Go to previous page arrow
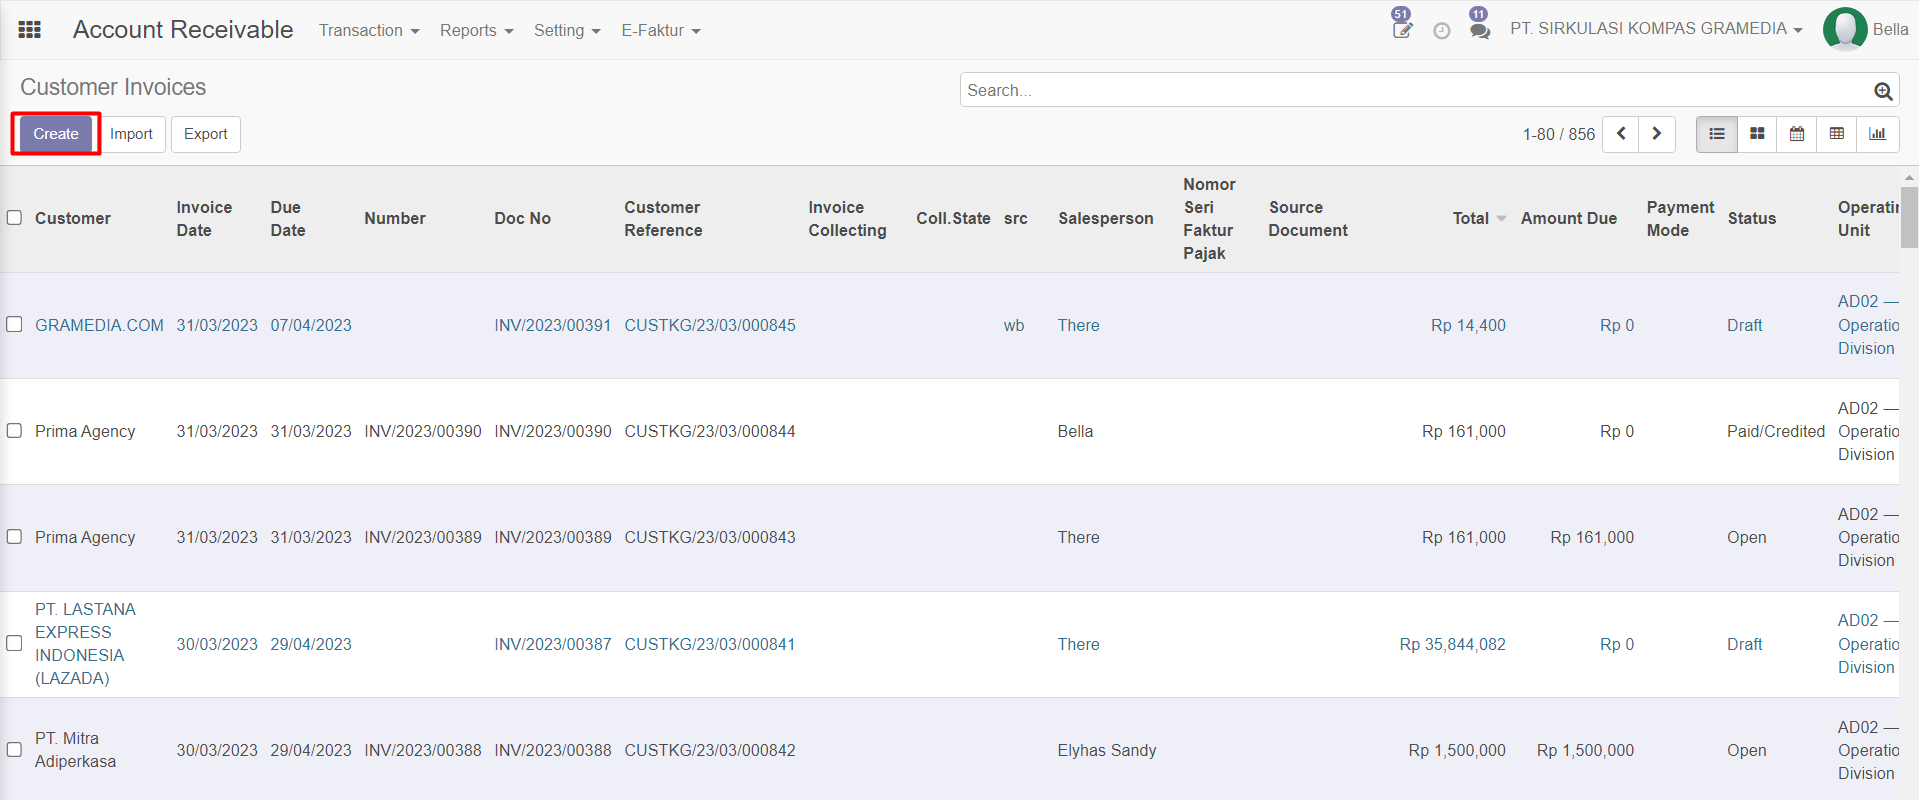The image size is (1919, 800). click(x=1620, y=134)
